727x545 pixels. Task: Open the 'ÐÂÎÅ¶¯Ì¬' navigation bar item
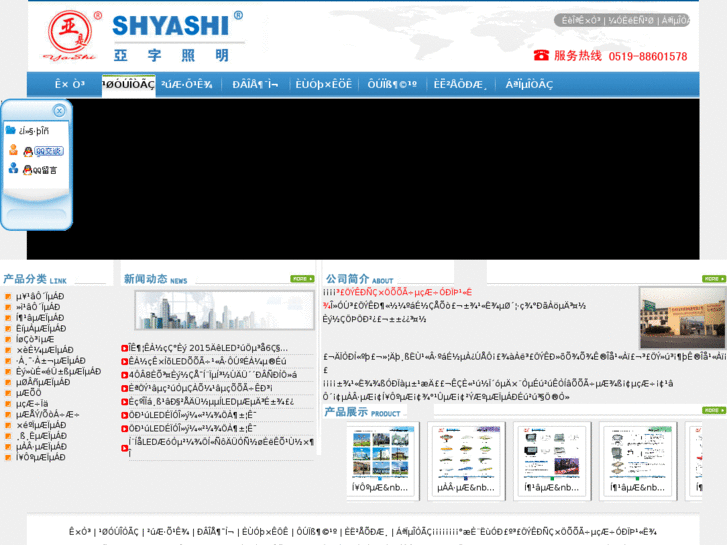tap(255, 84)
